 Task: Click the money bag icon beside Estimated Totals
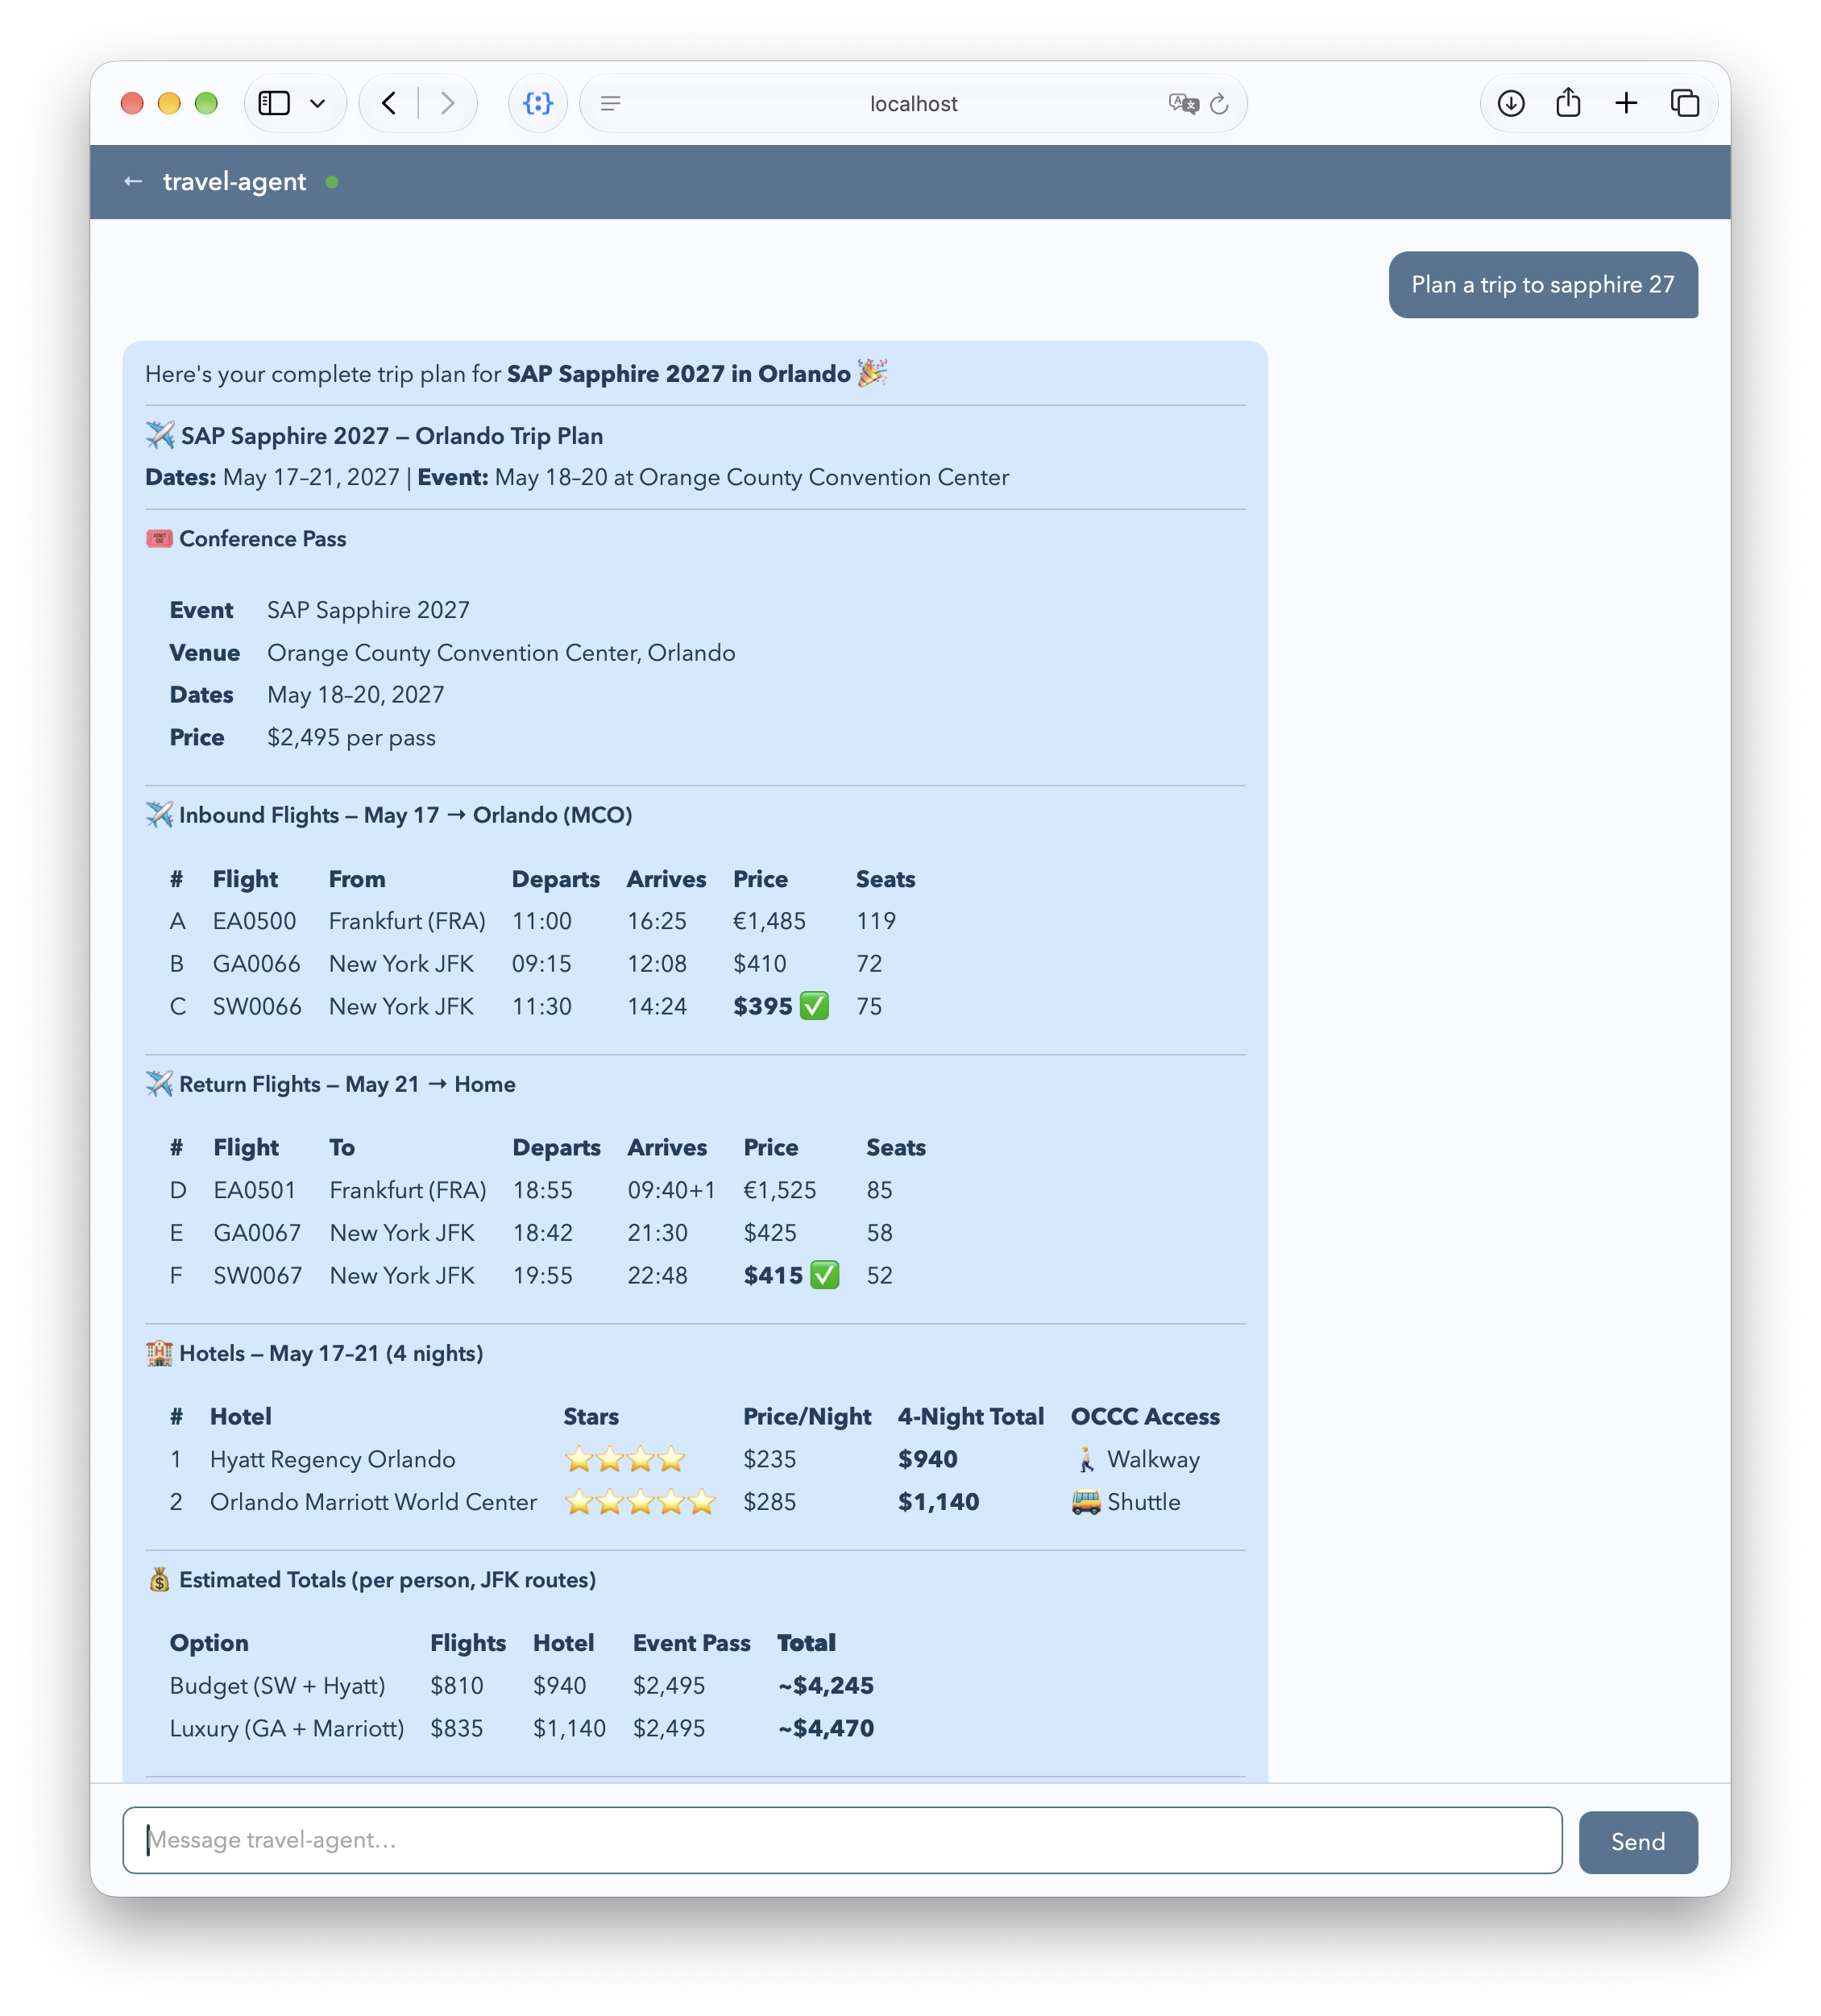point(159,1579)
